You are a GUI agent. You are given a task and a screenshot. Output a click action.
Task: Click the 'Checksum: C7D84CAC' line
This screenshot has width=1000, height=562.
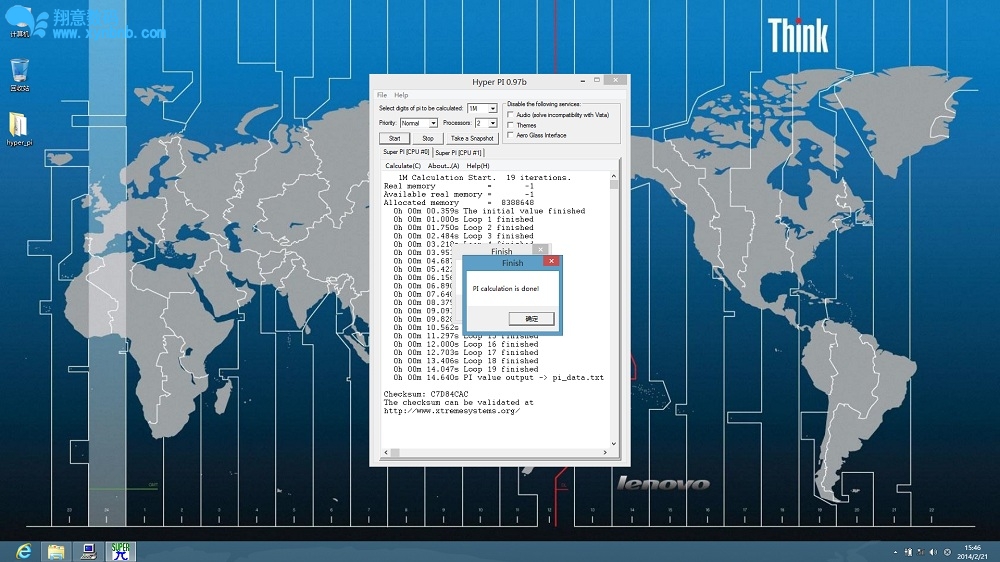click(425, 394)
